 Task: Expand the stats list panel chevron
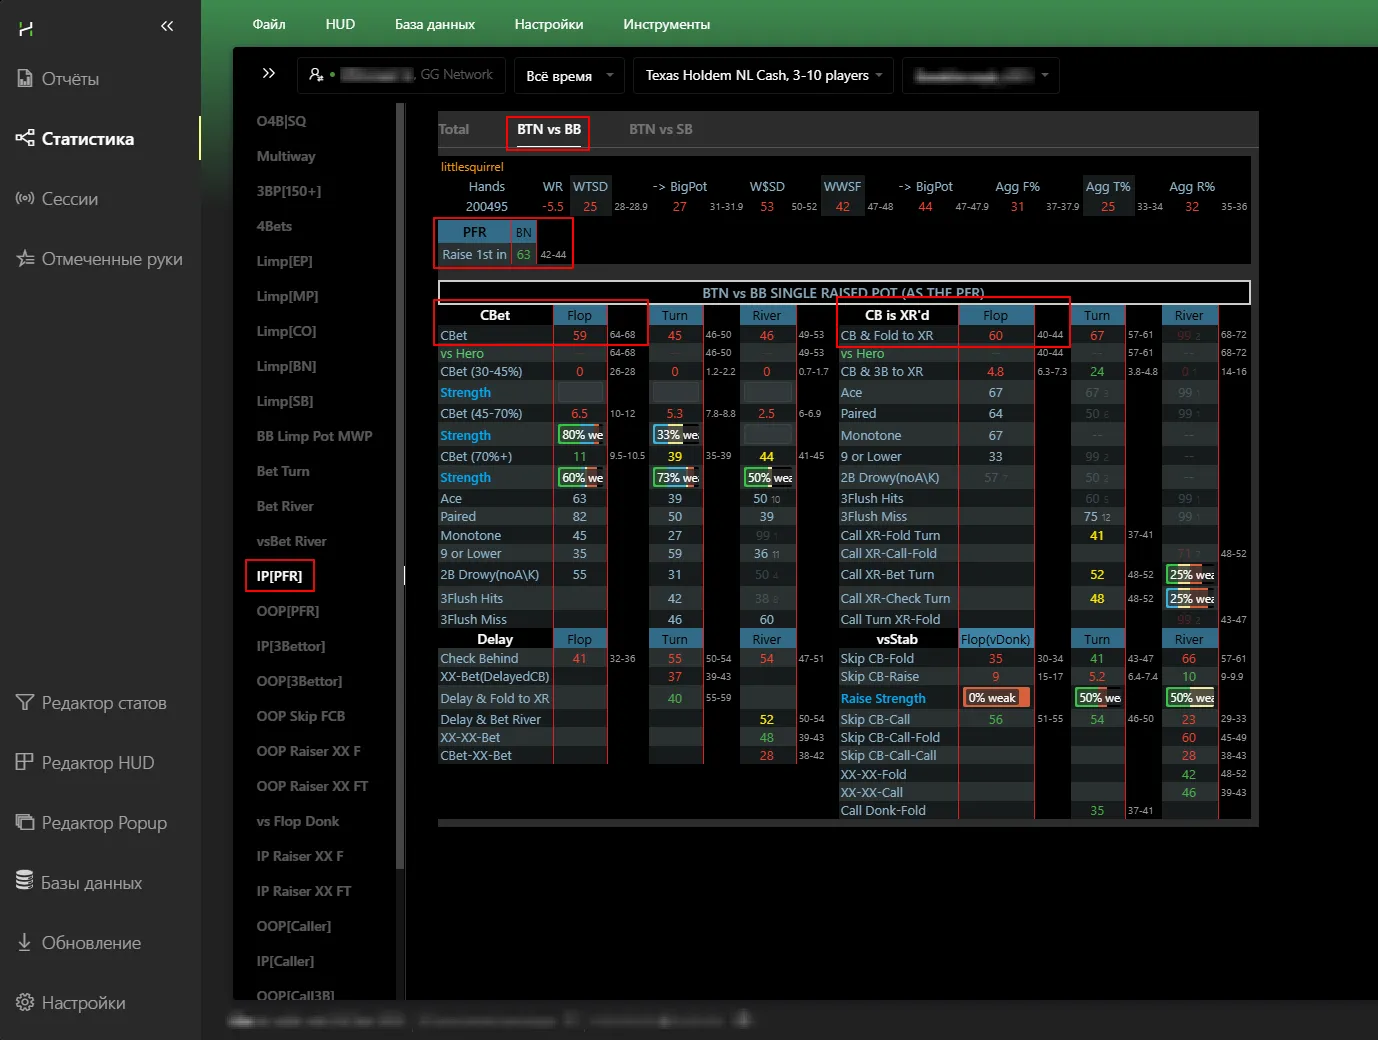point(268,73)
